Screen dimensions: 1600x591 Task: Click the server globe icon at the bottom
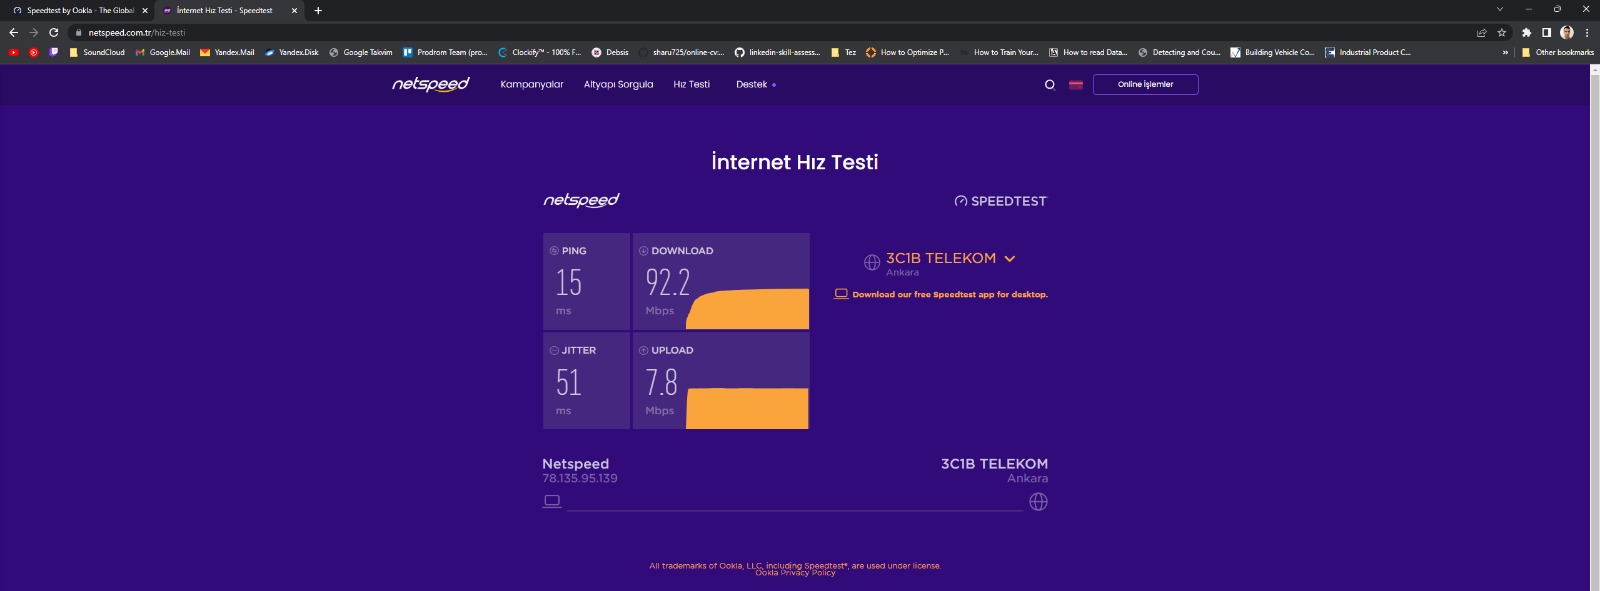[1039, 501]
